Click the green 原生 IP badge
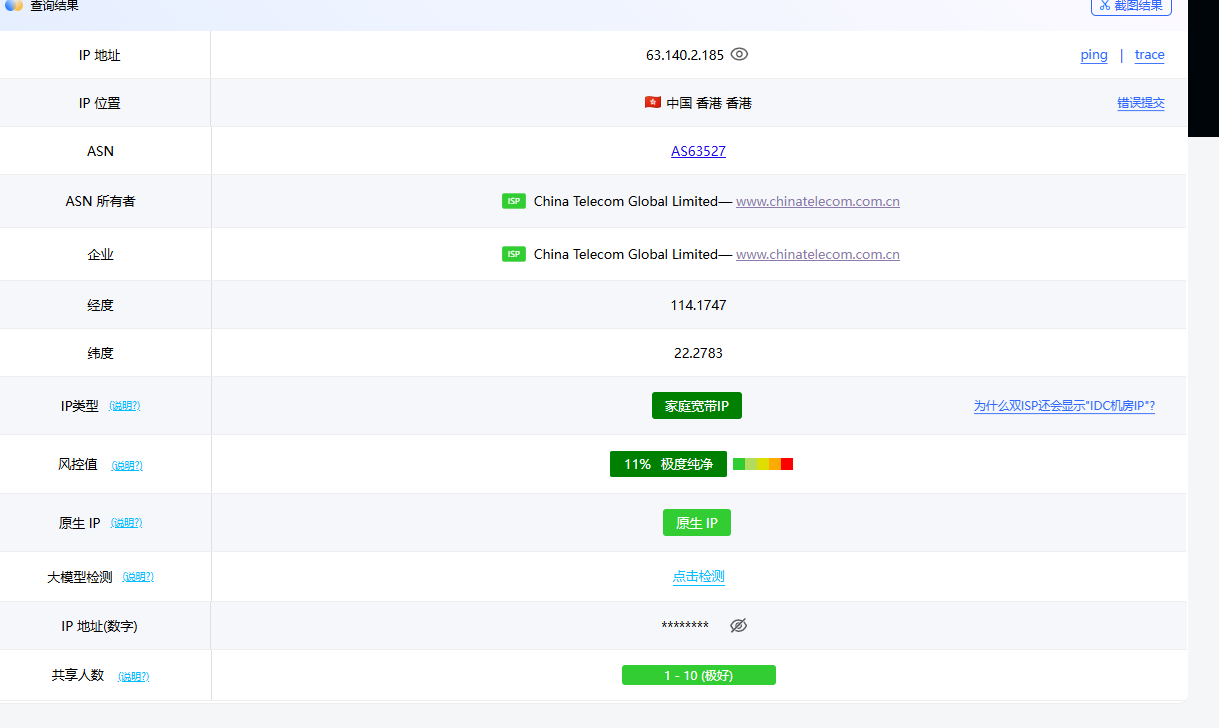This screenshot has height=728, width=1219. click(696, 523)
